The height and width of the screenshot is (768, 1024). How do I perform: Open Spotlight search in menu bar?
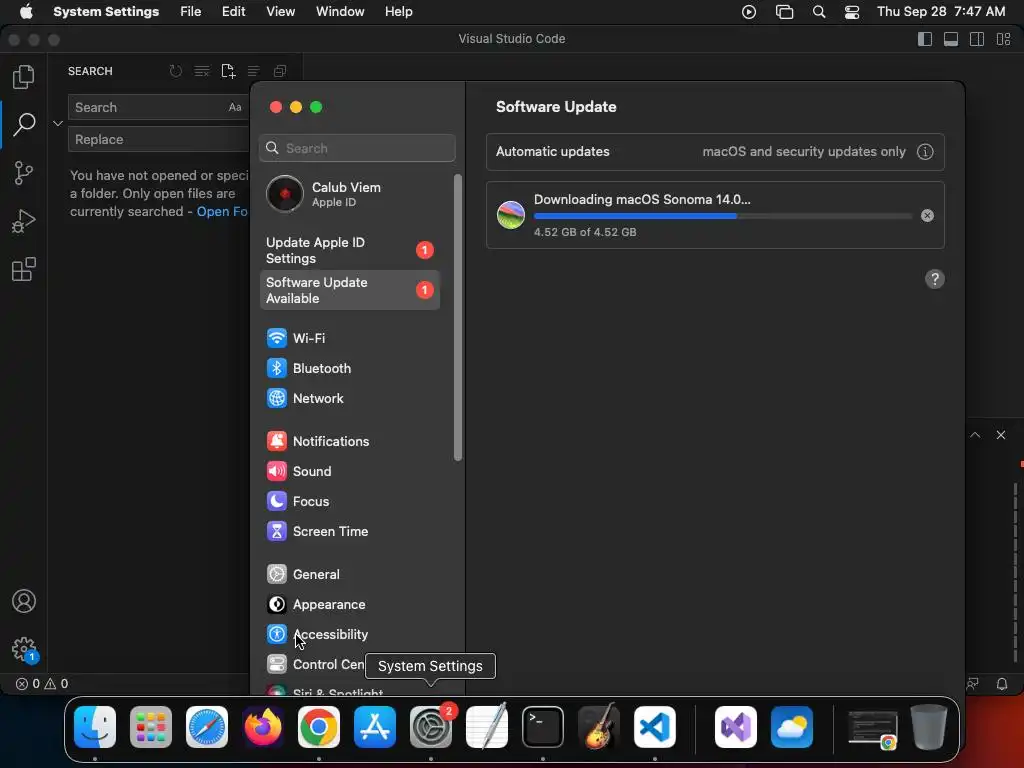coord(819,12)
